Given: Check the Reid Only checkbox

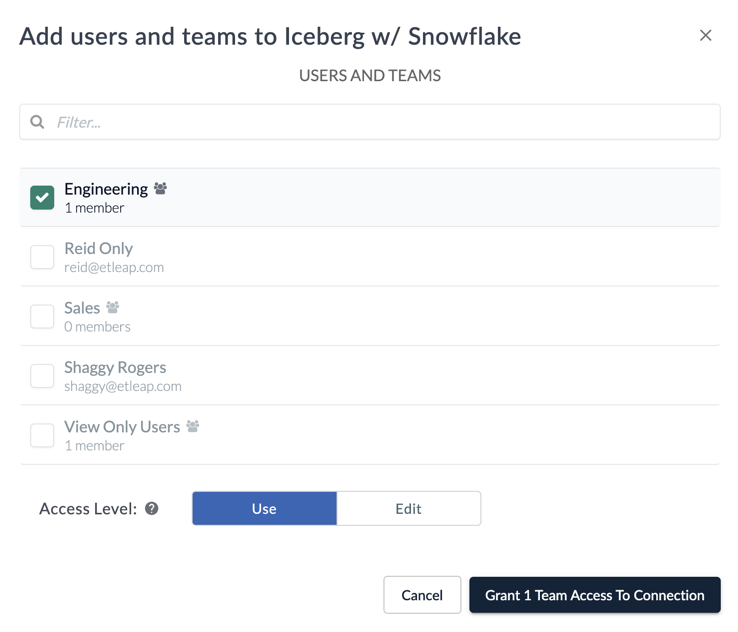Looking at the screenshot, I should pyautogui.click(x=42, y=257).
